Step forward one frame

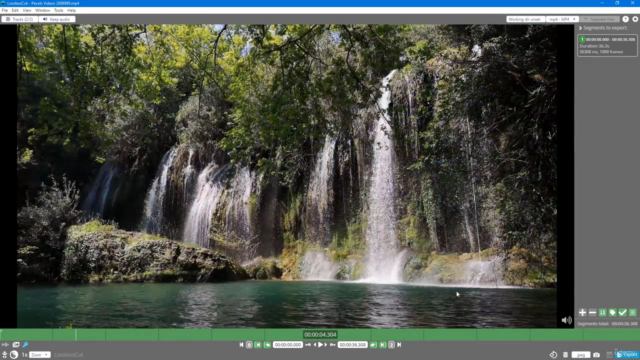pos(326,345)
